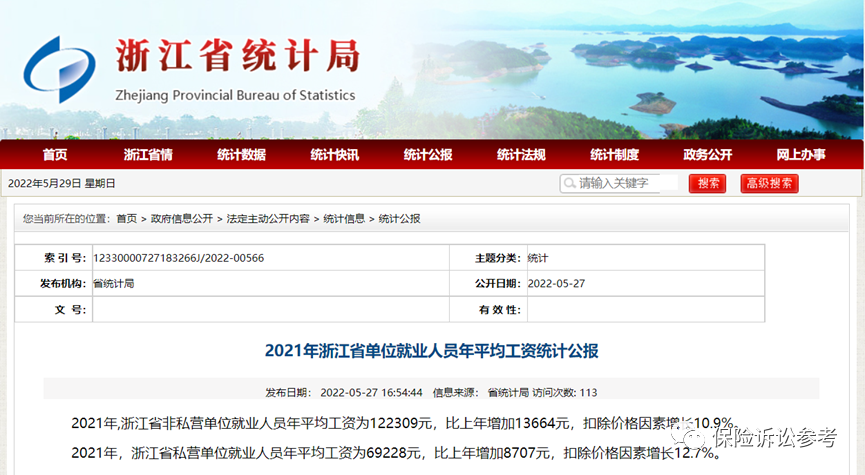Click the 2022-05-27 public date value

pyautogui.click(x=556, y=284)
